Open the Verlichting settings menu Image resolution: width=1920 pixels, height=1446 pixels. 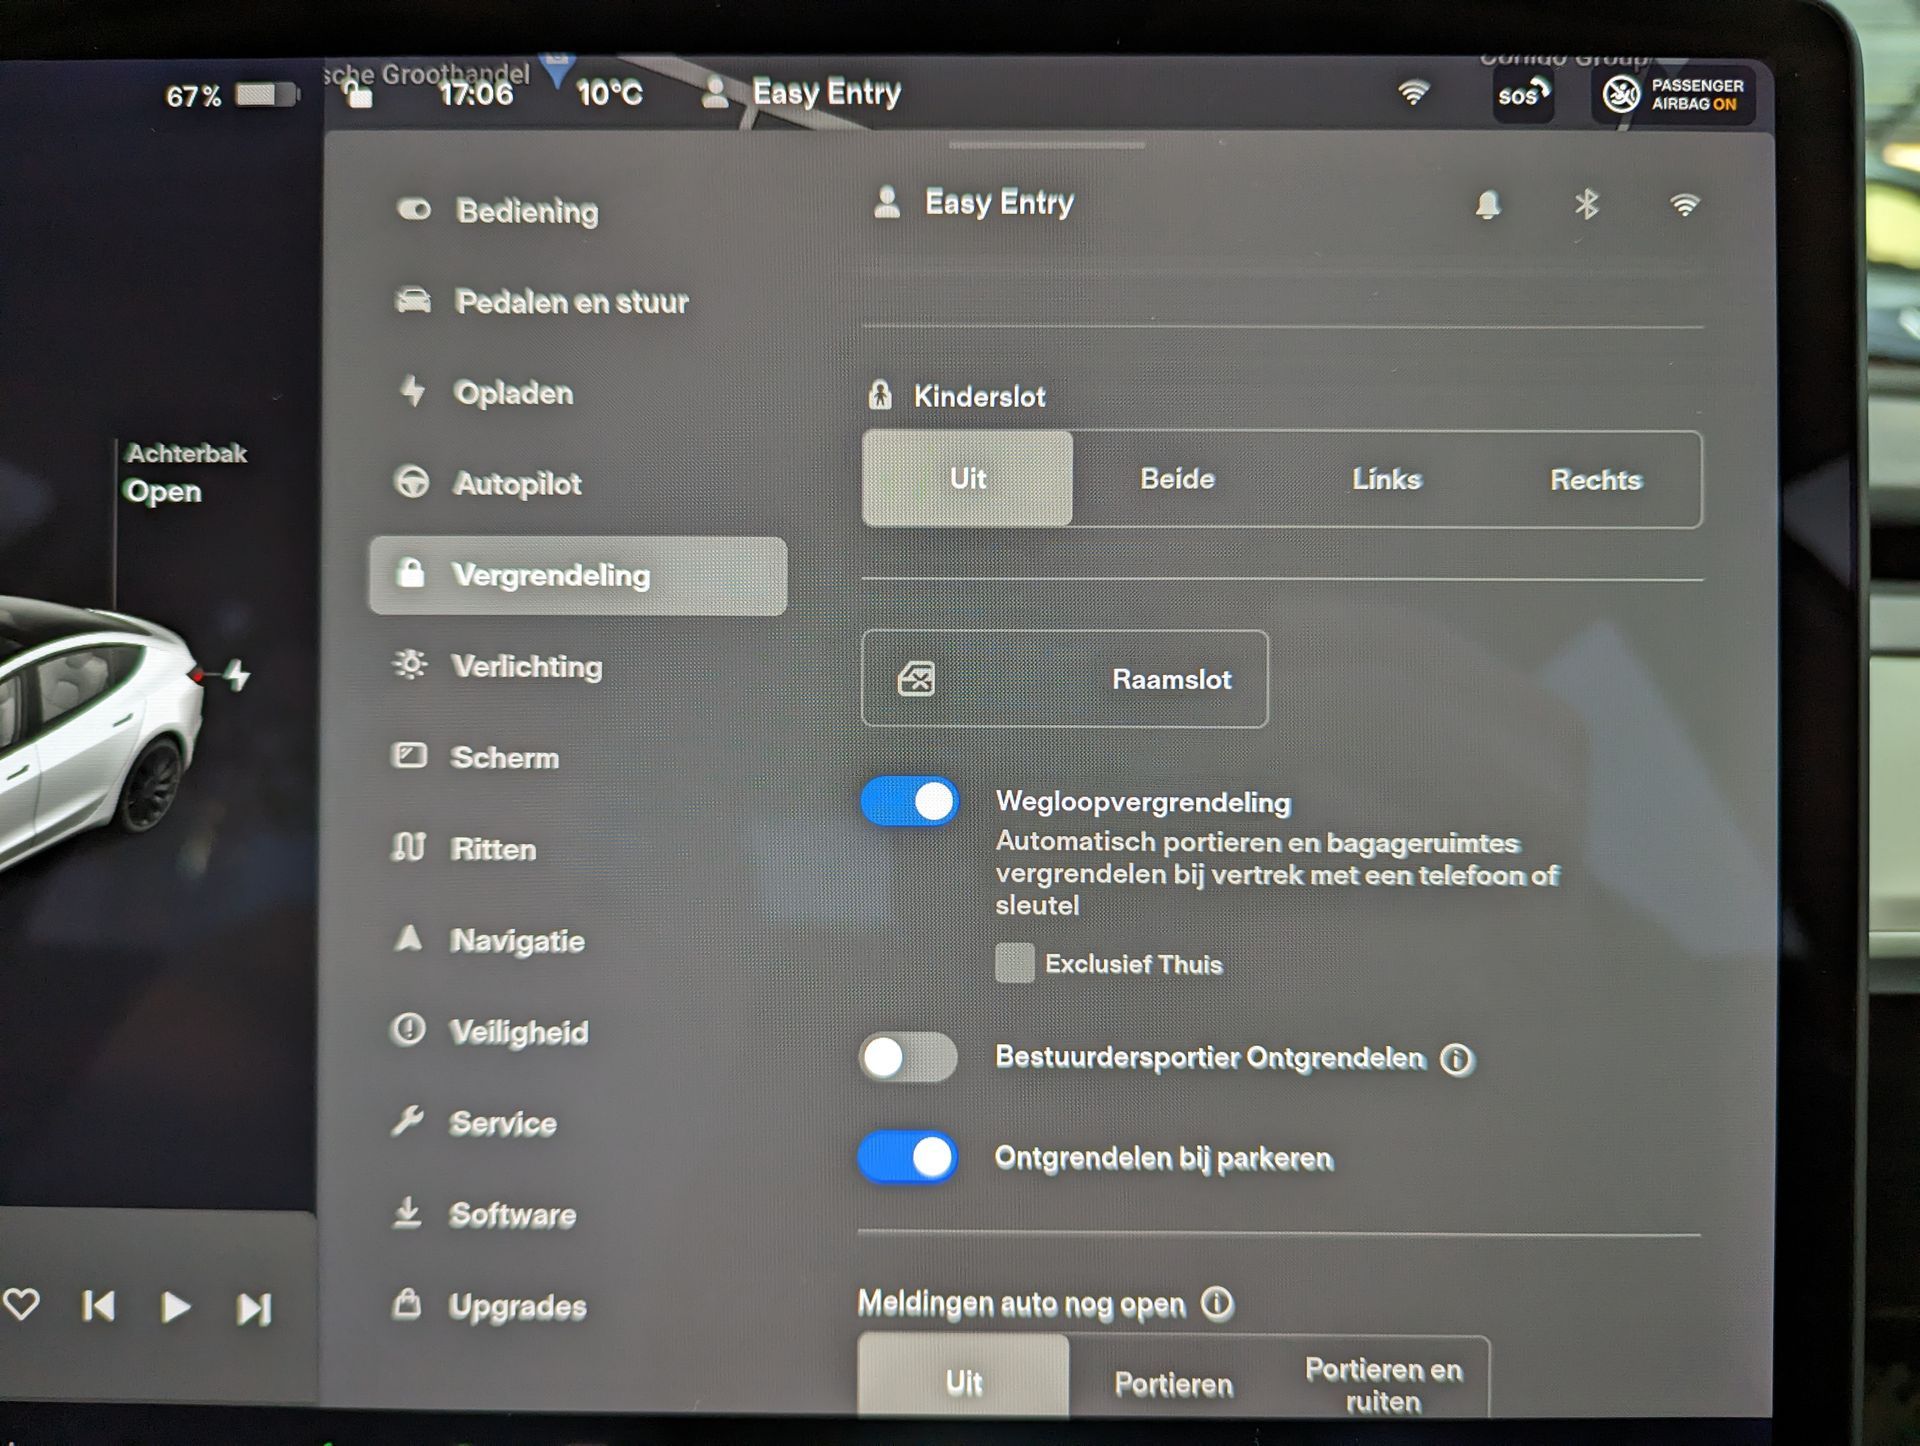click(526, 667)
